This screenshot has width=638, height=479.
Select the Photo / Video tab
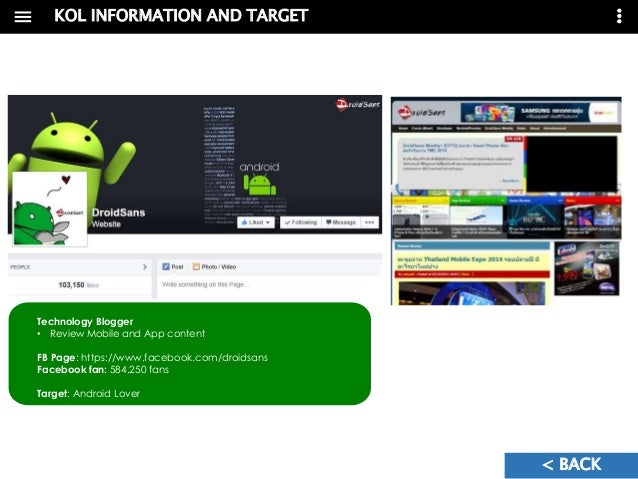coord(214,267)
